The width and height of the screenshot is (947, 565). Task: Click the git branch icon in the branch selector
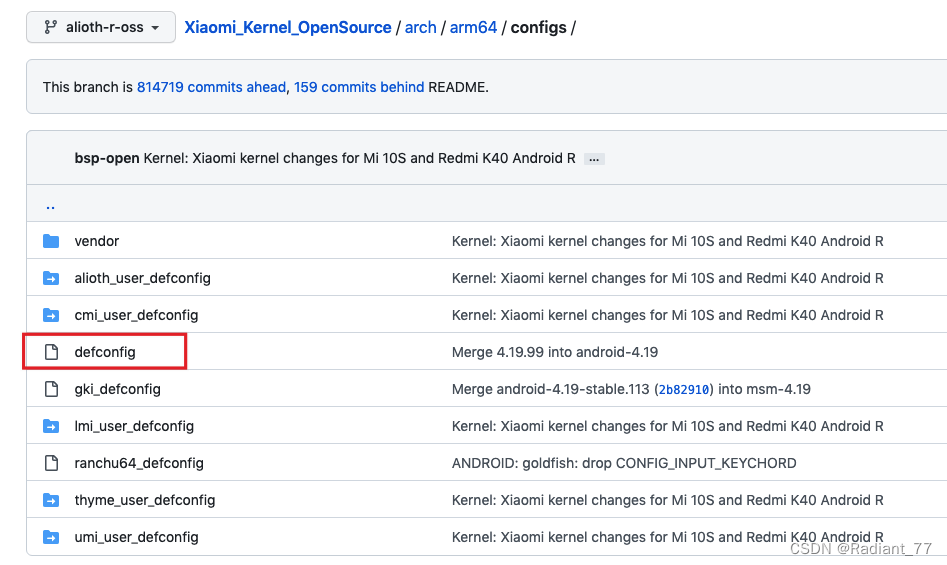tap(51, 27)
